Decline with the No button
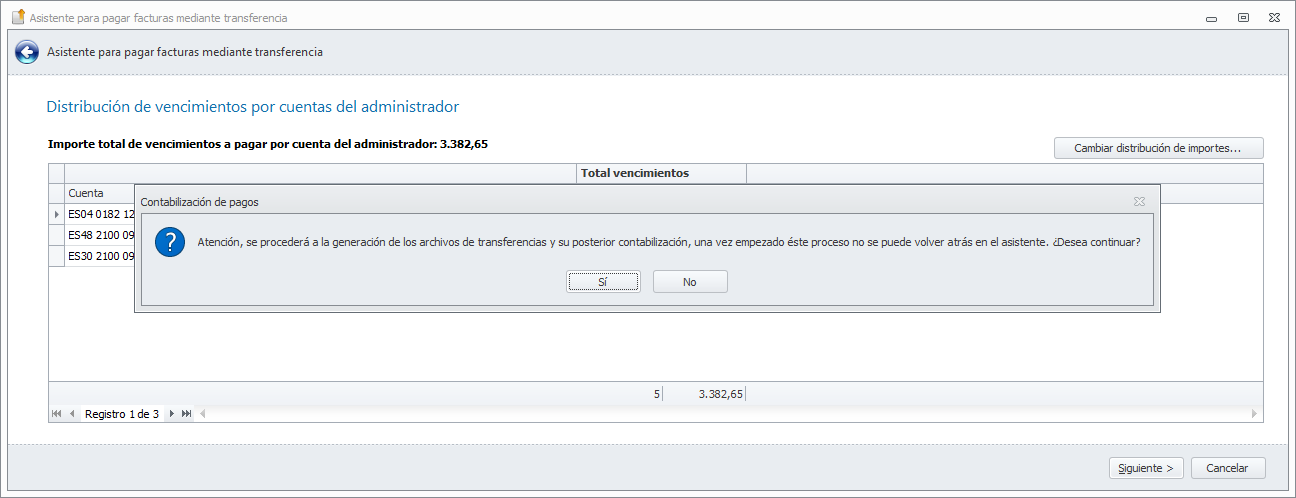The height and width of the screenshot is (498, 1296). [690, 282]
